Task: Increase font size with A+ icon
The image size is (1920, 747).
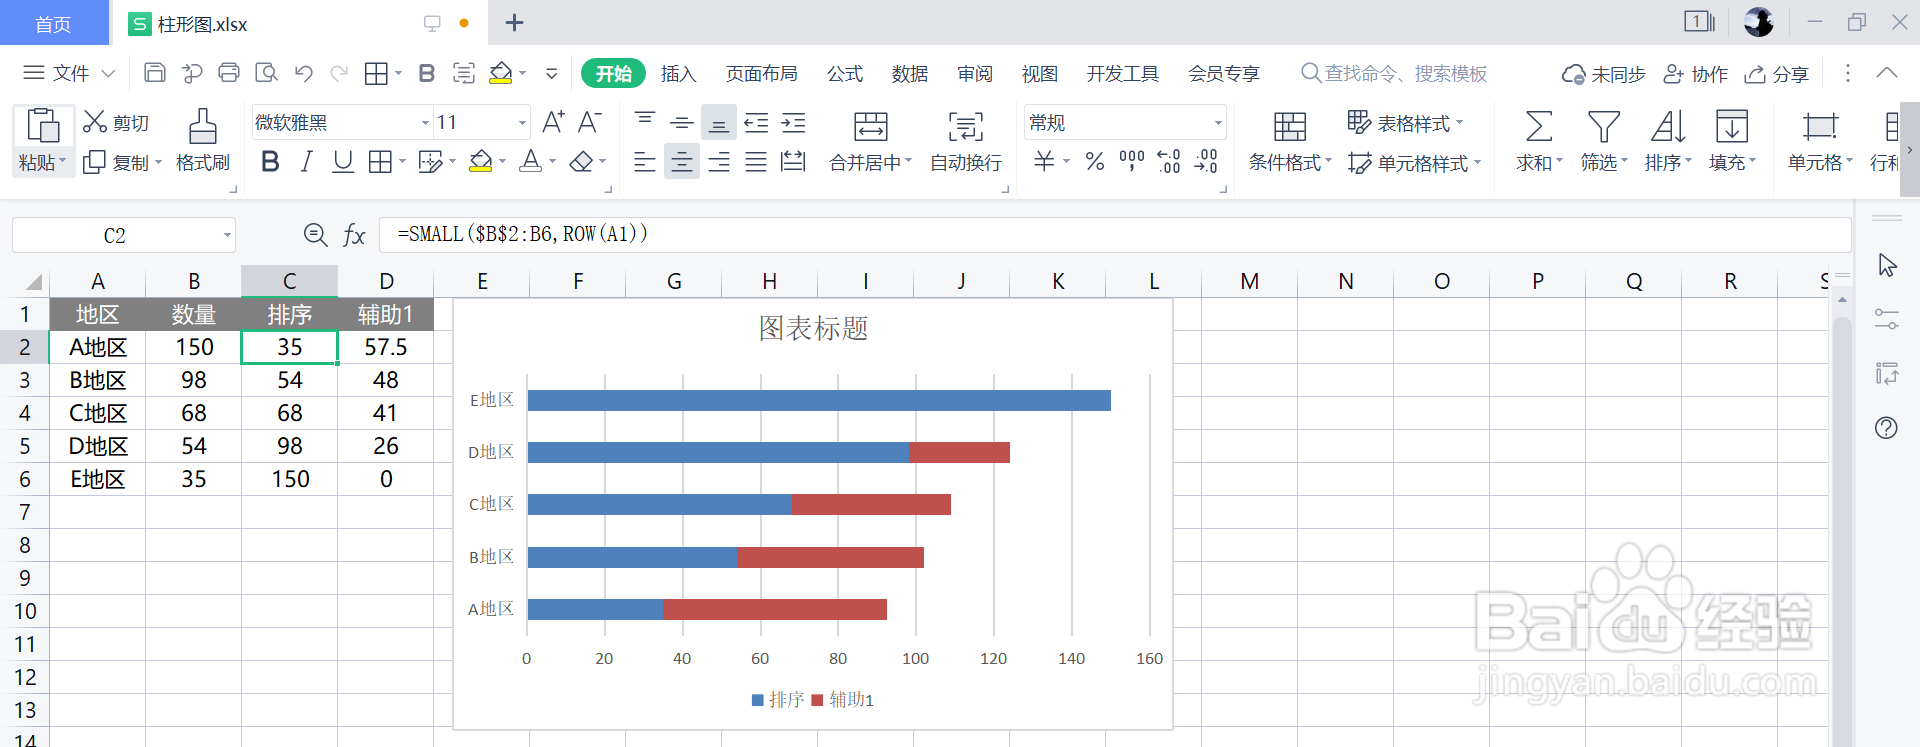Action: click(x=553, y=122)
